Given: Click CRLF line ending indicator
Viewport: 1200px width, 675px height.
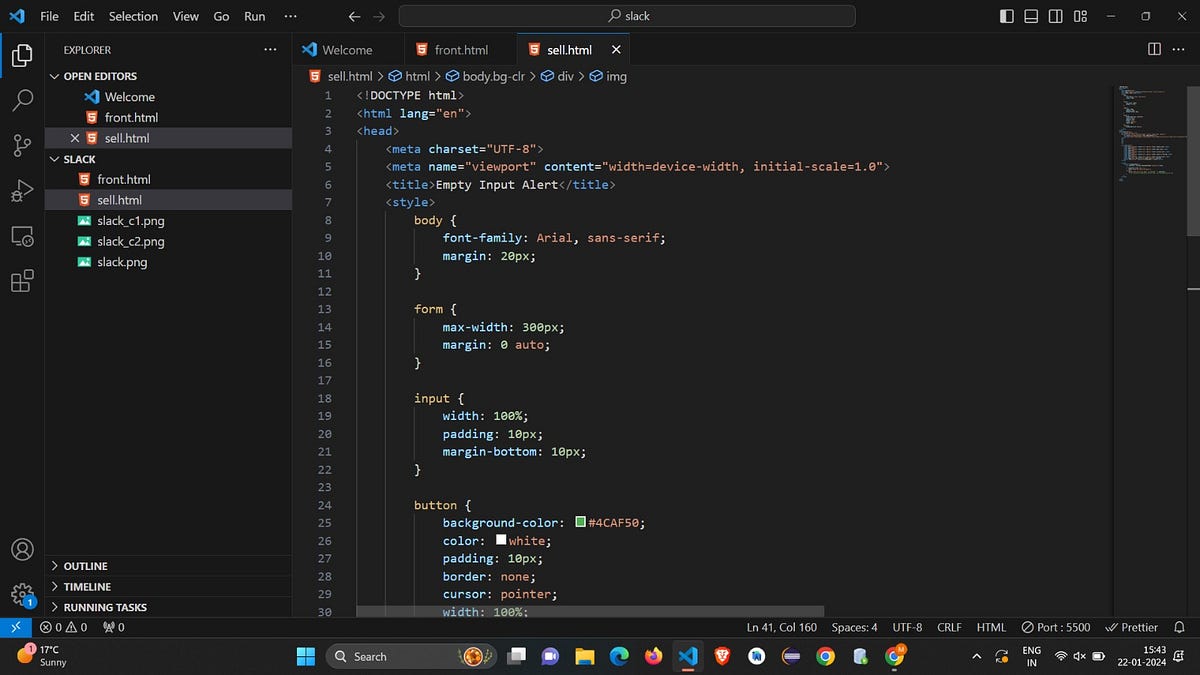Looking at the screenshot, I should point(948,627).
